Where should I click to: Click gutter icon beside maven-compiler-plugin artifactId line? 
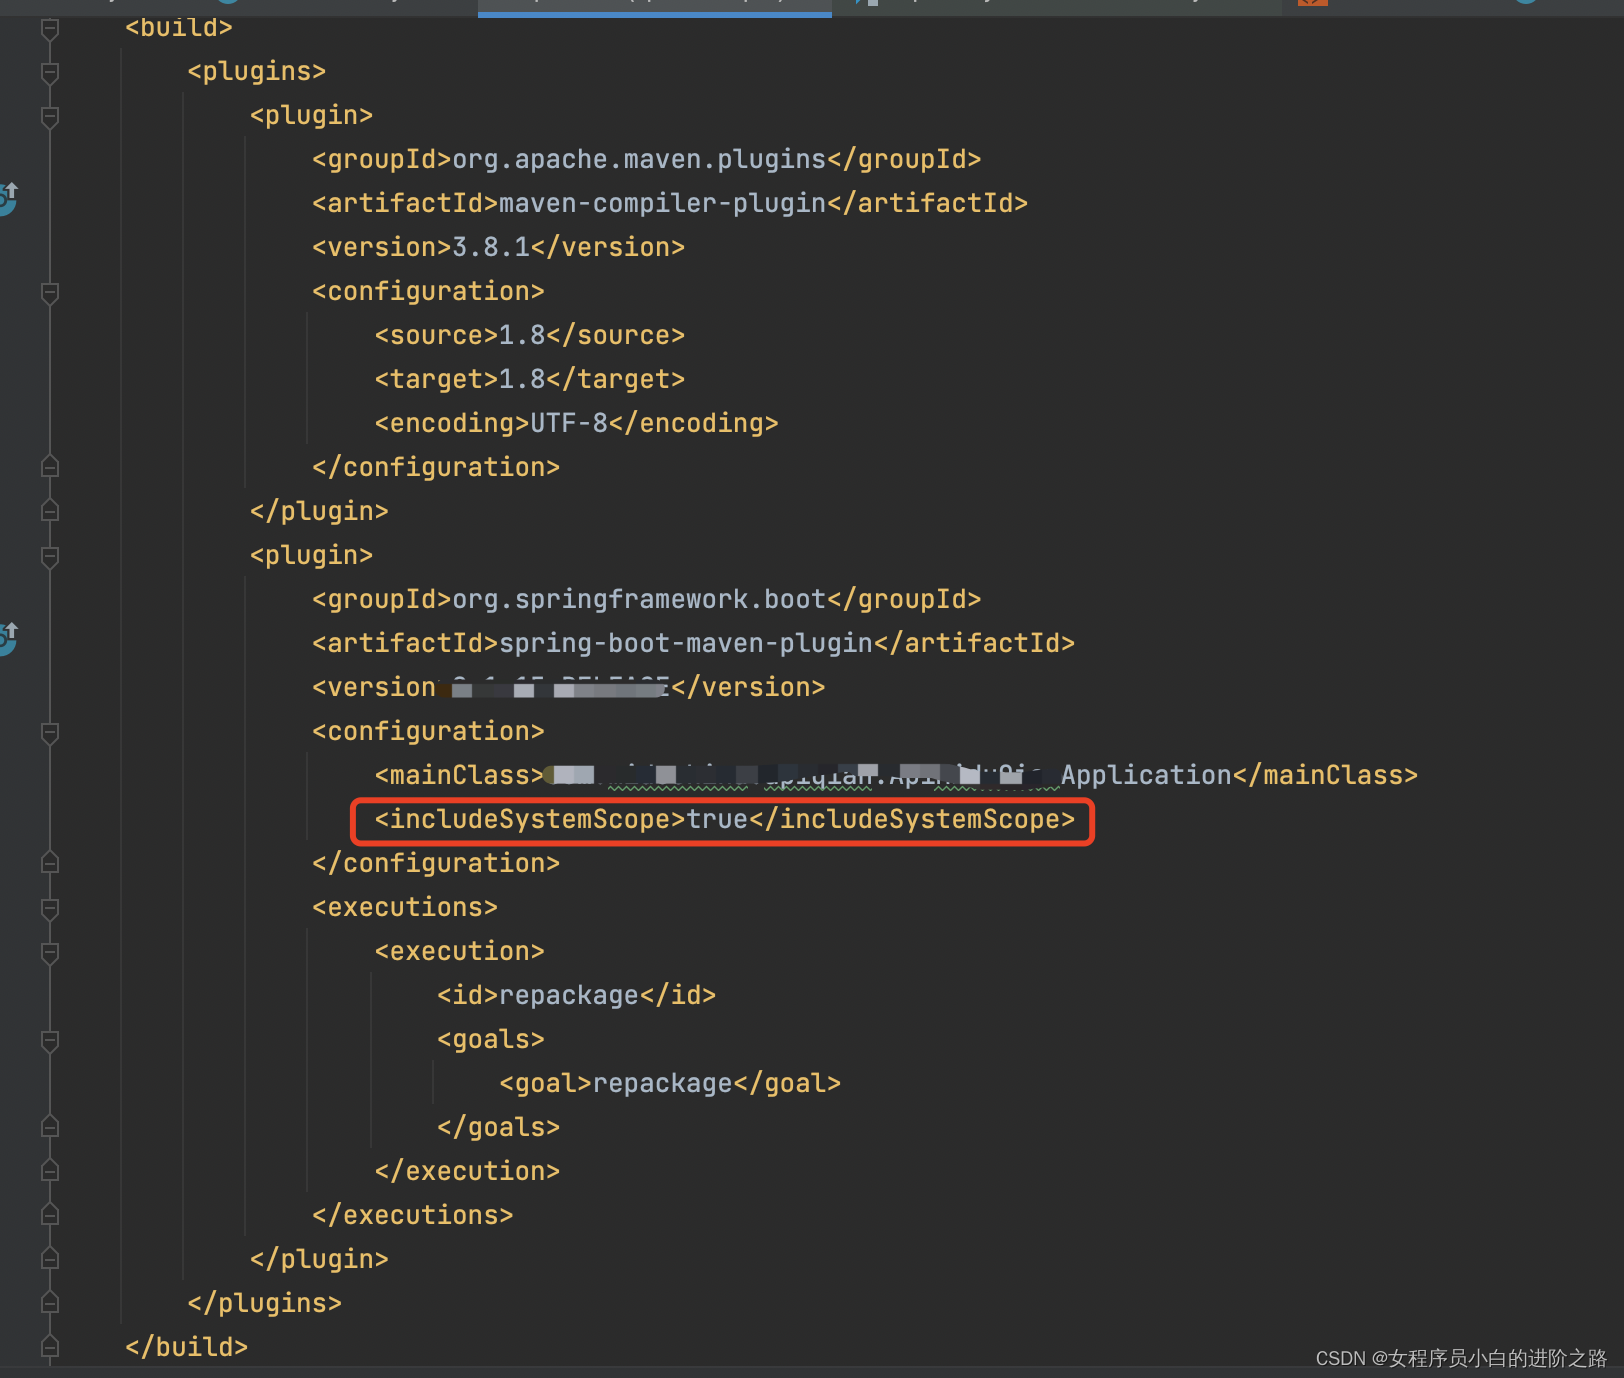pos(8,199)
